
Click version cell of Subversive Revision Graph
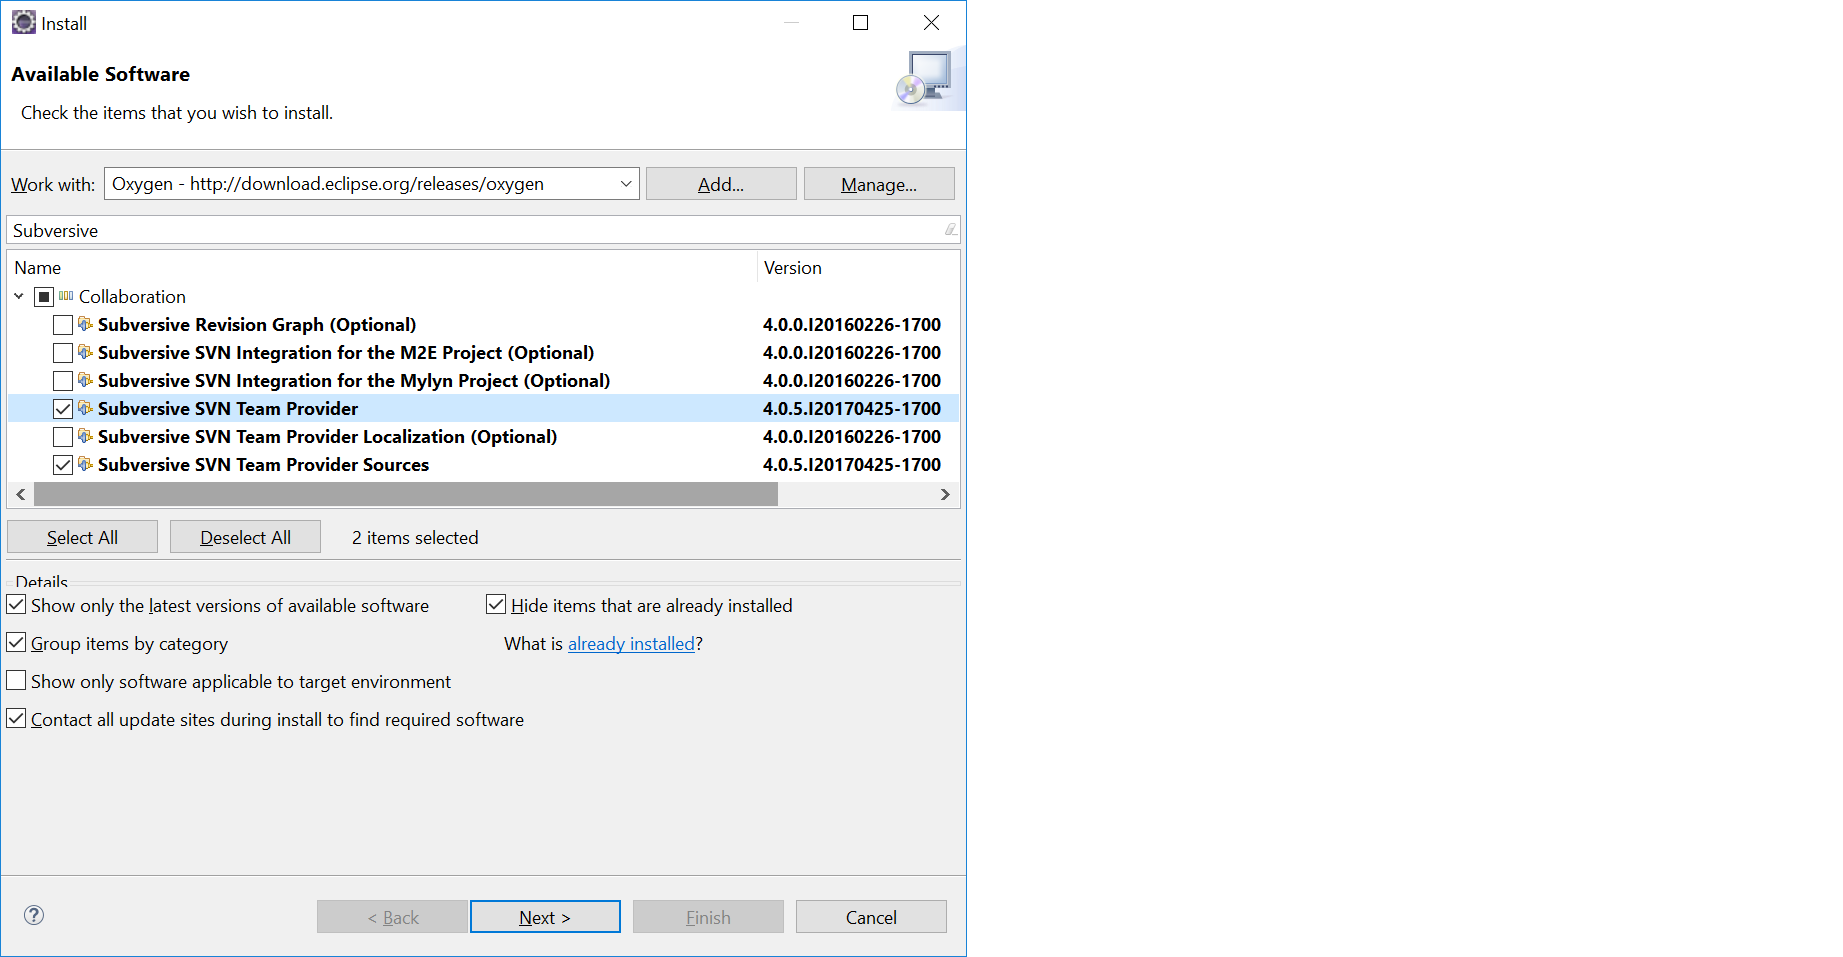click(852, 324)
